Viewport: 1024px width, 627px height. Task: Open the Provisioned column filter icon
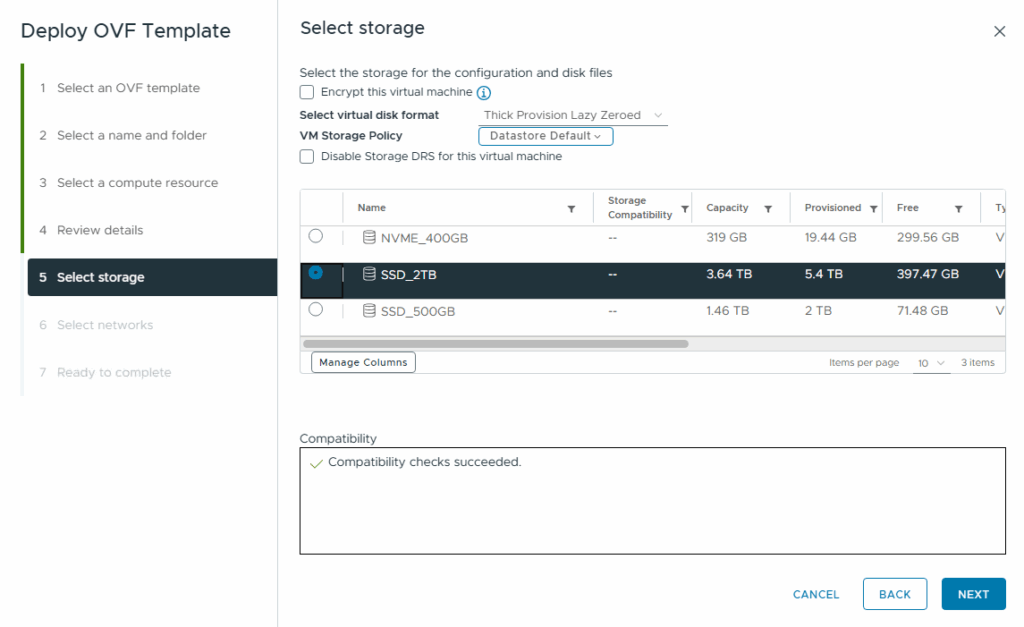coord(873,209)
